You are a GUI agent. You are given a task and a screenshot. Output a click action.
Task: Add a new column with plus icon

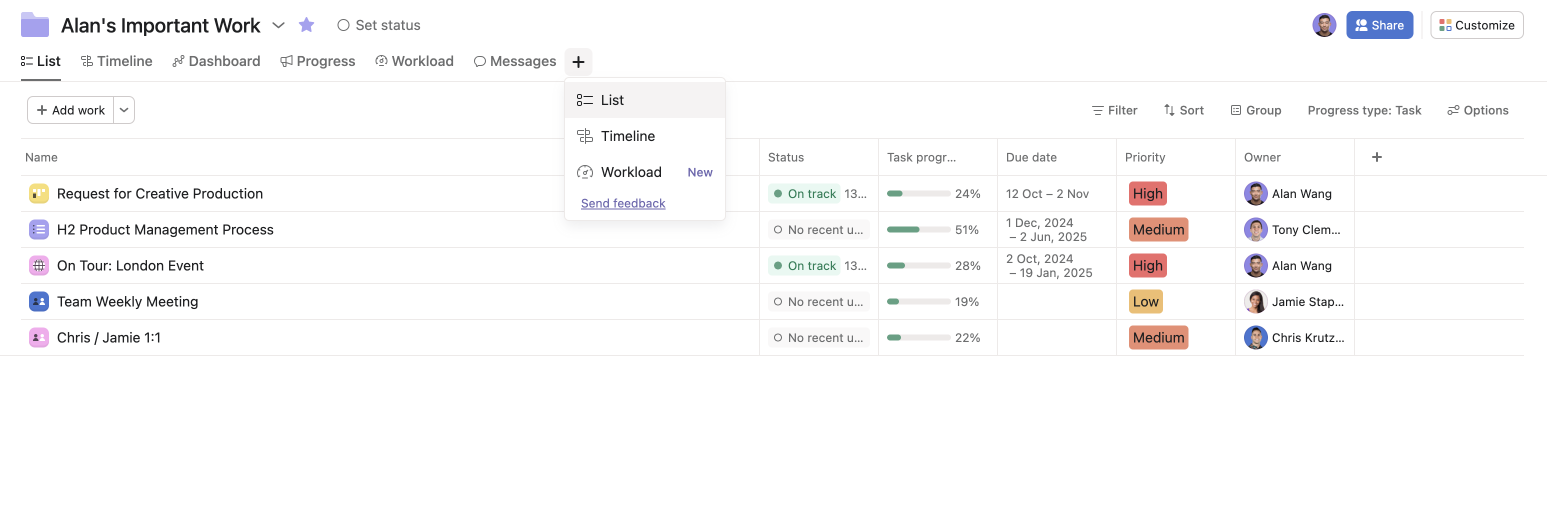pyautogui.click(x=1377, y=157)
